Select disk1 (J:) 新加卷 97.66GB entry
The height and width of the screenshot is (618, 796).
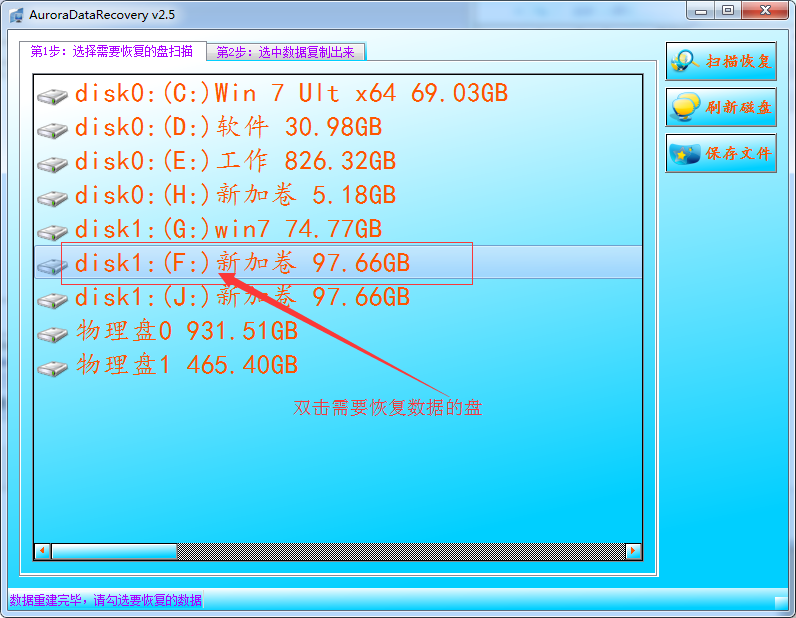[242, 297]
